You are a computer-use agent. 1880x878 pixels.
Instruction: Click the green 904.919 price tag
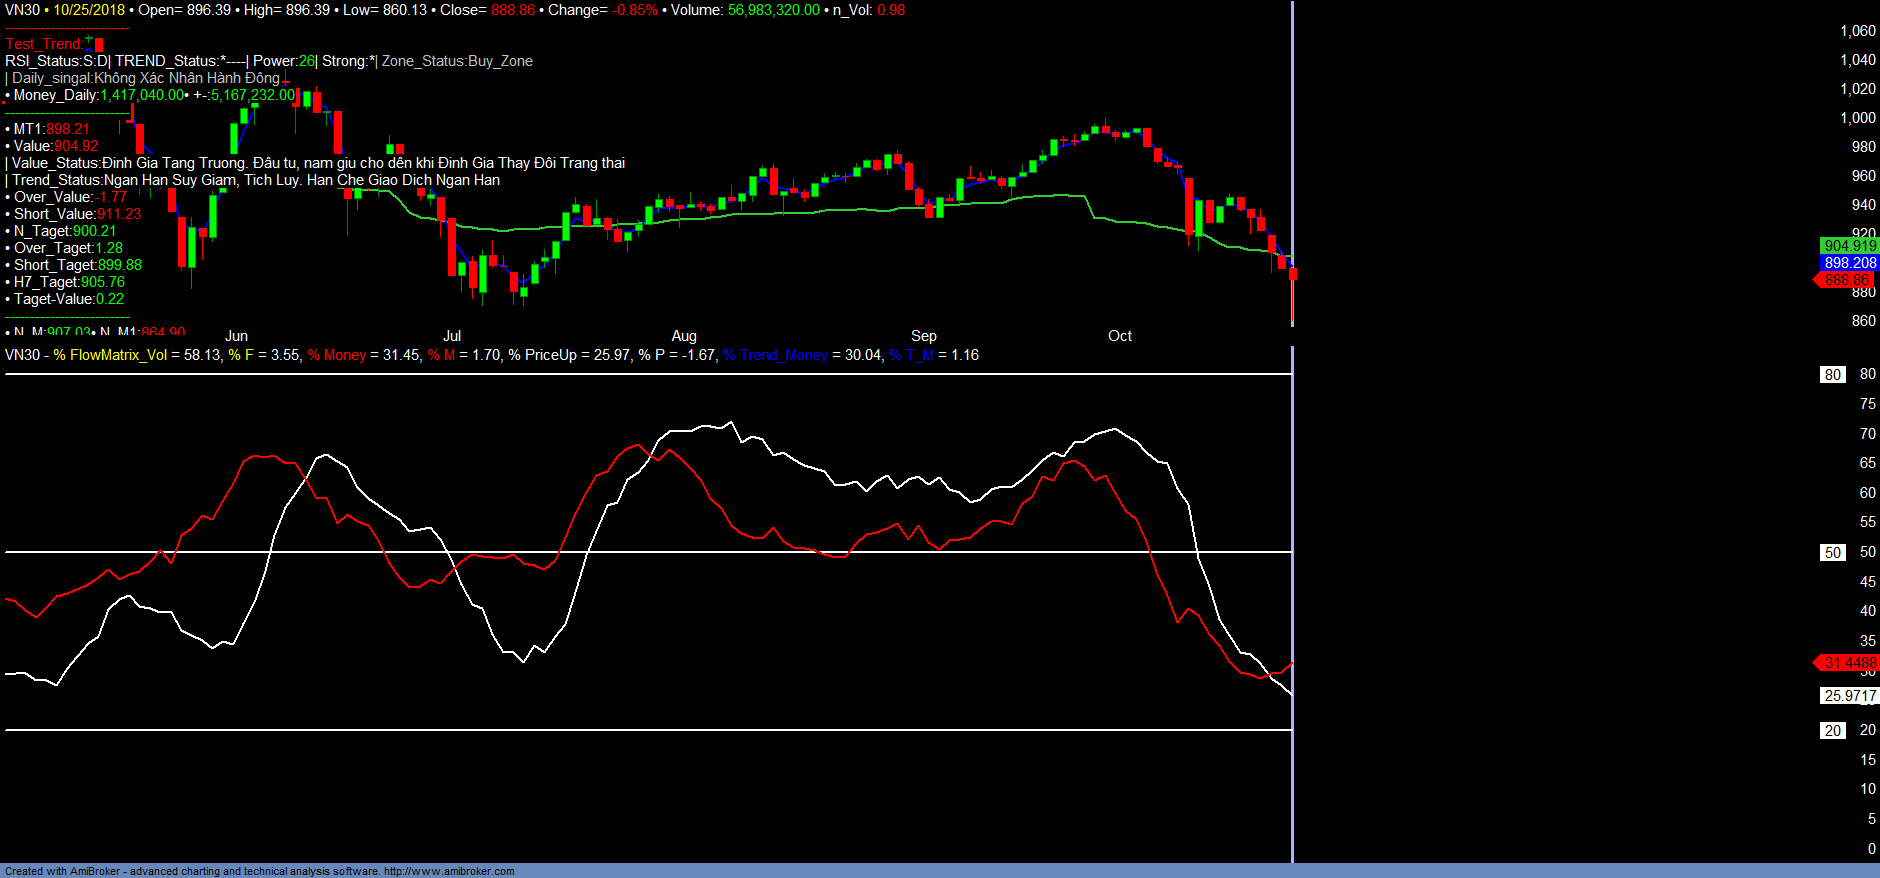click(x=1850, y=246)
